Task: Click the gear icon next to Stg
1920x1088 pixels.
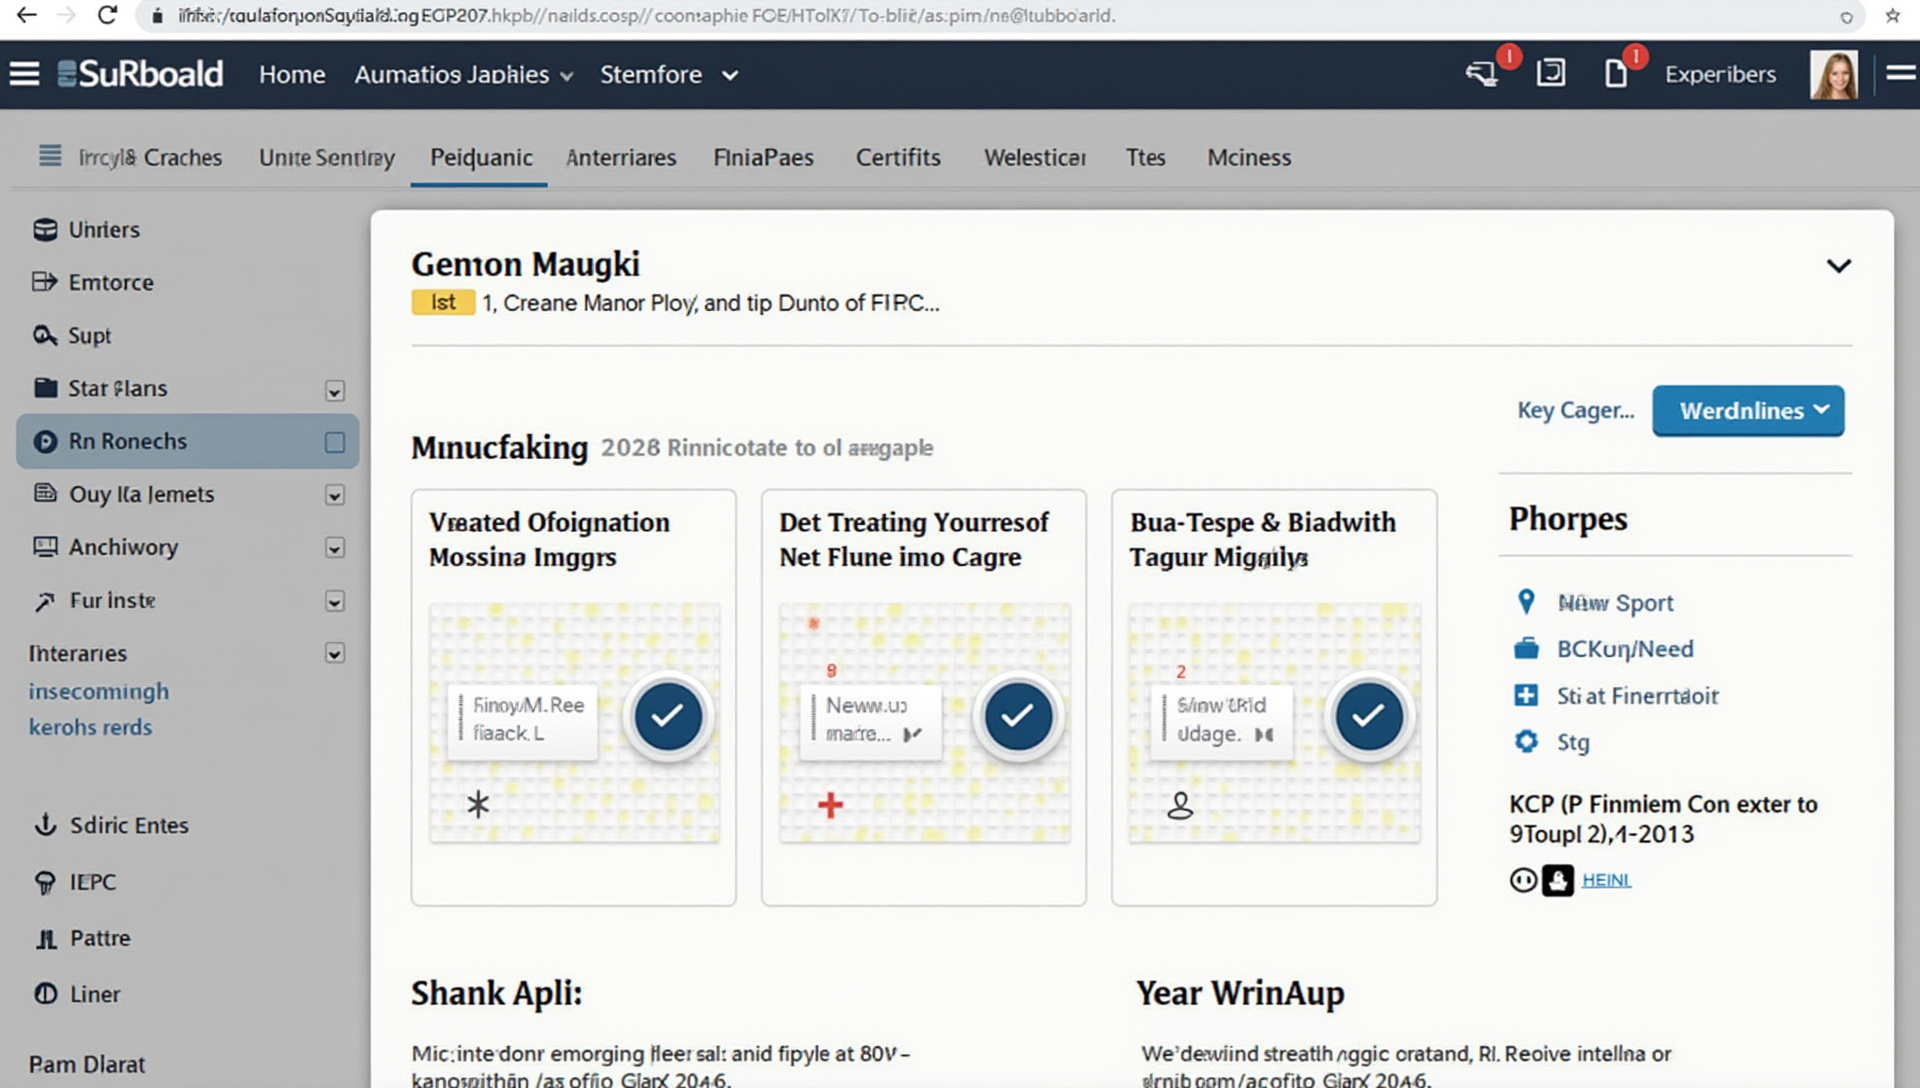Action: pos(1526,742)
